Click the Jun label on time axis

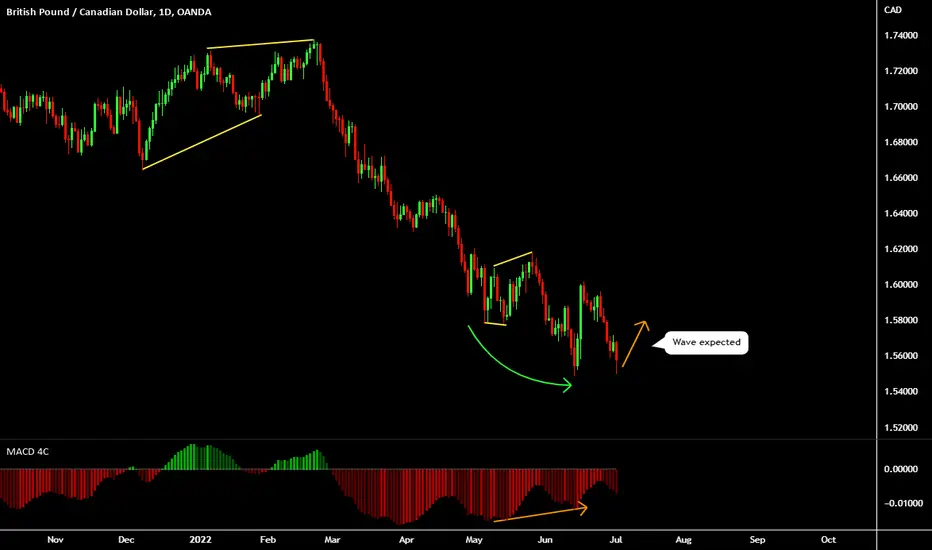(x=545, y=540)
